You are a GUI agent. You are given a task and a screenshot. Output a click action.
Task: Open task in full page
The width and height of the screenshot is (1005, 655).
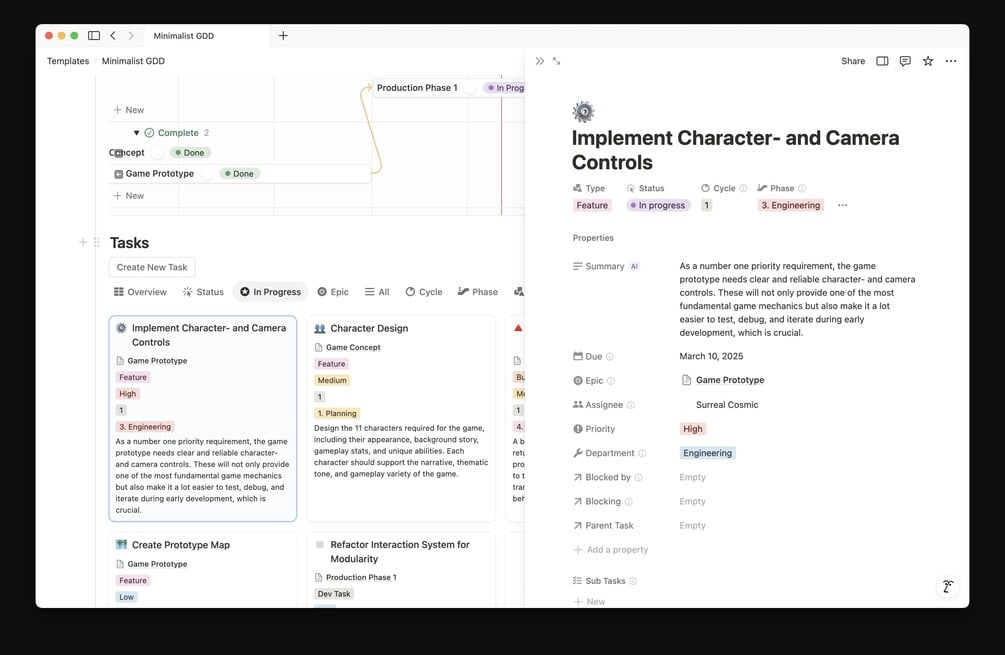(x=556, y=61)
